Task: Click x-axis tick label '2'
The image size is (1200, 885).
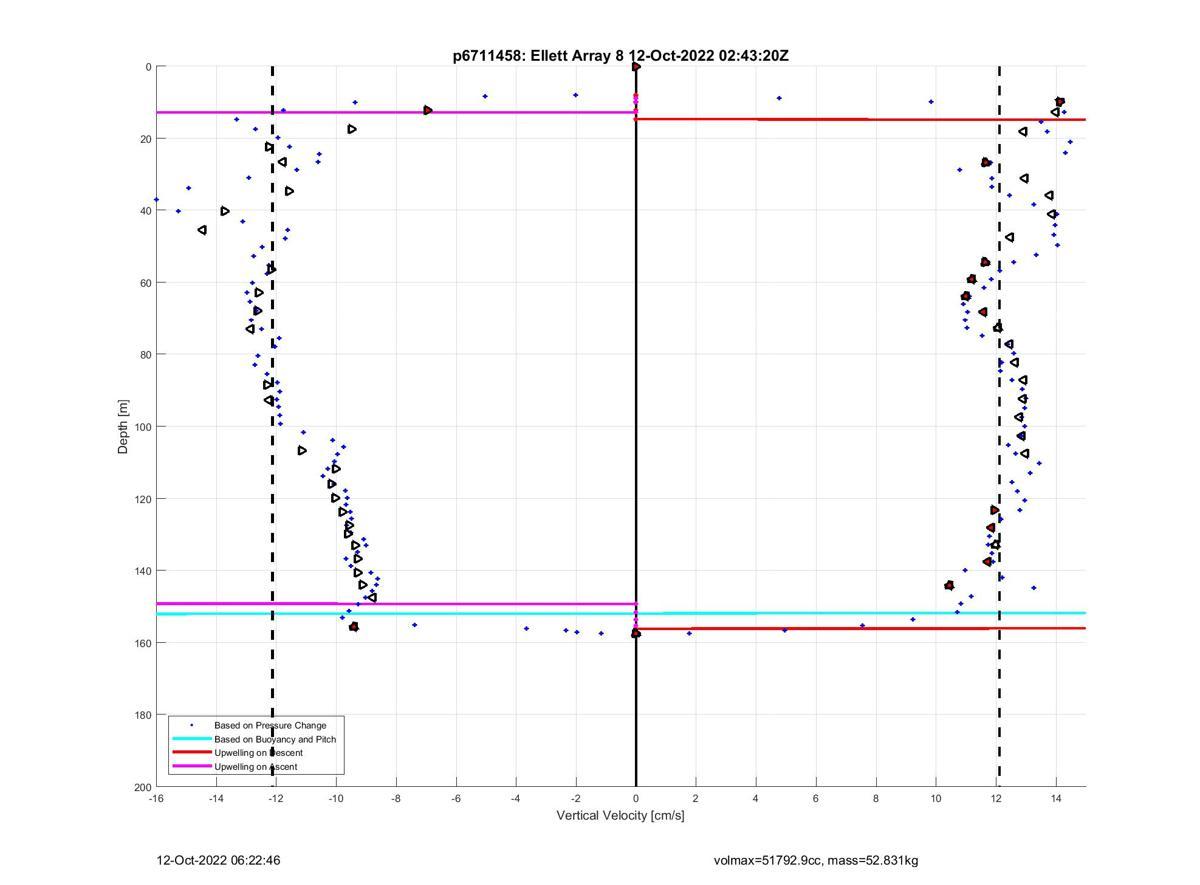Action: point(696,798)
